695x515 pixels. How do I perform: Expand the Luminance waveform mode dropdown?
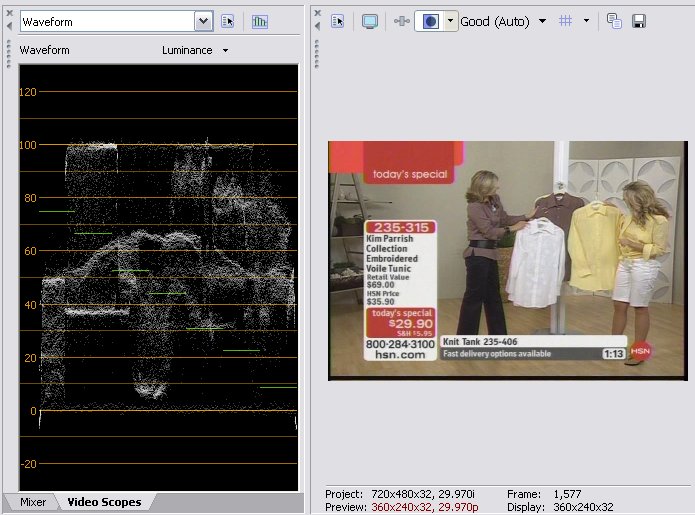225,51
